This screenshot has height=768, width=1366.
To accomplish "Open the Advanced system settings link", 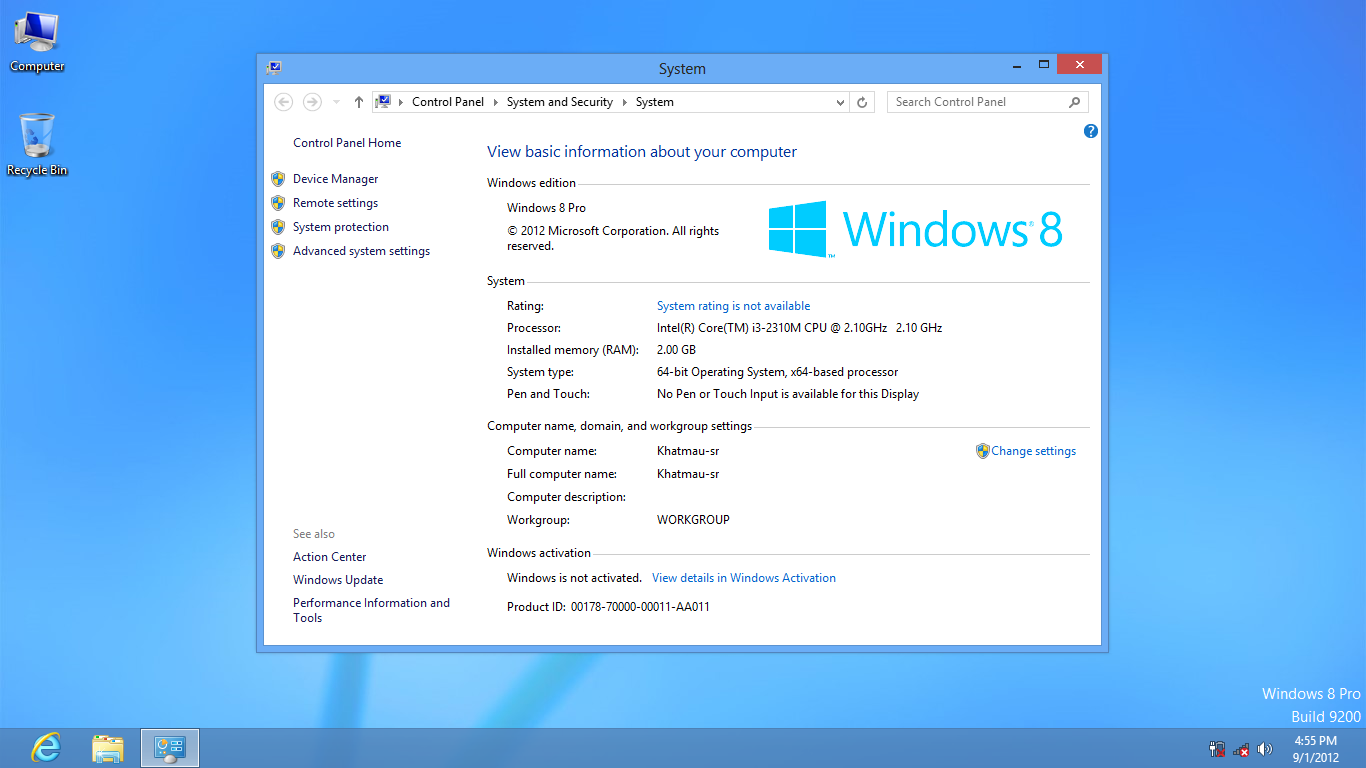I will (361, 251).
